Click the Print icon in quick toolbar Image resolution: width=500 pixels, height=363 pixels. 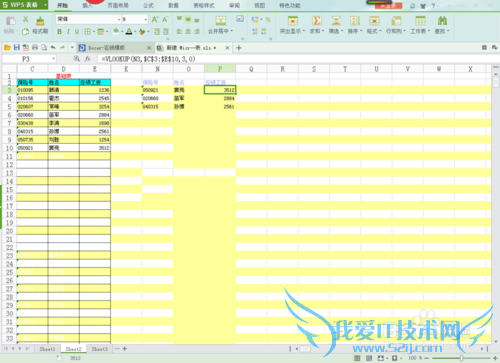(35, 48)
